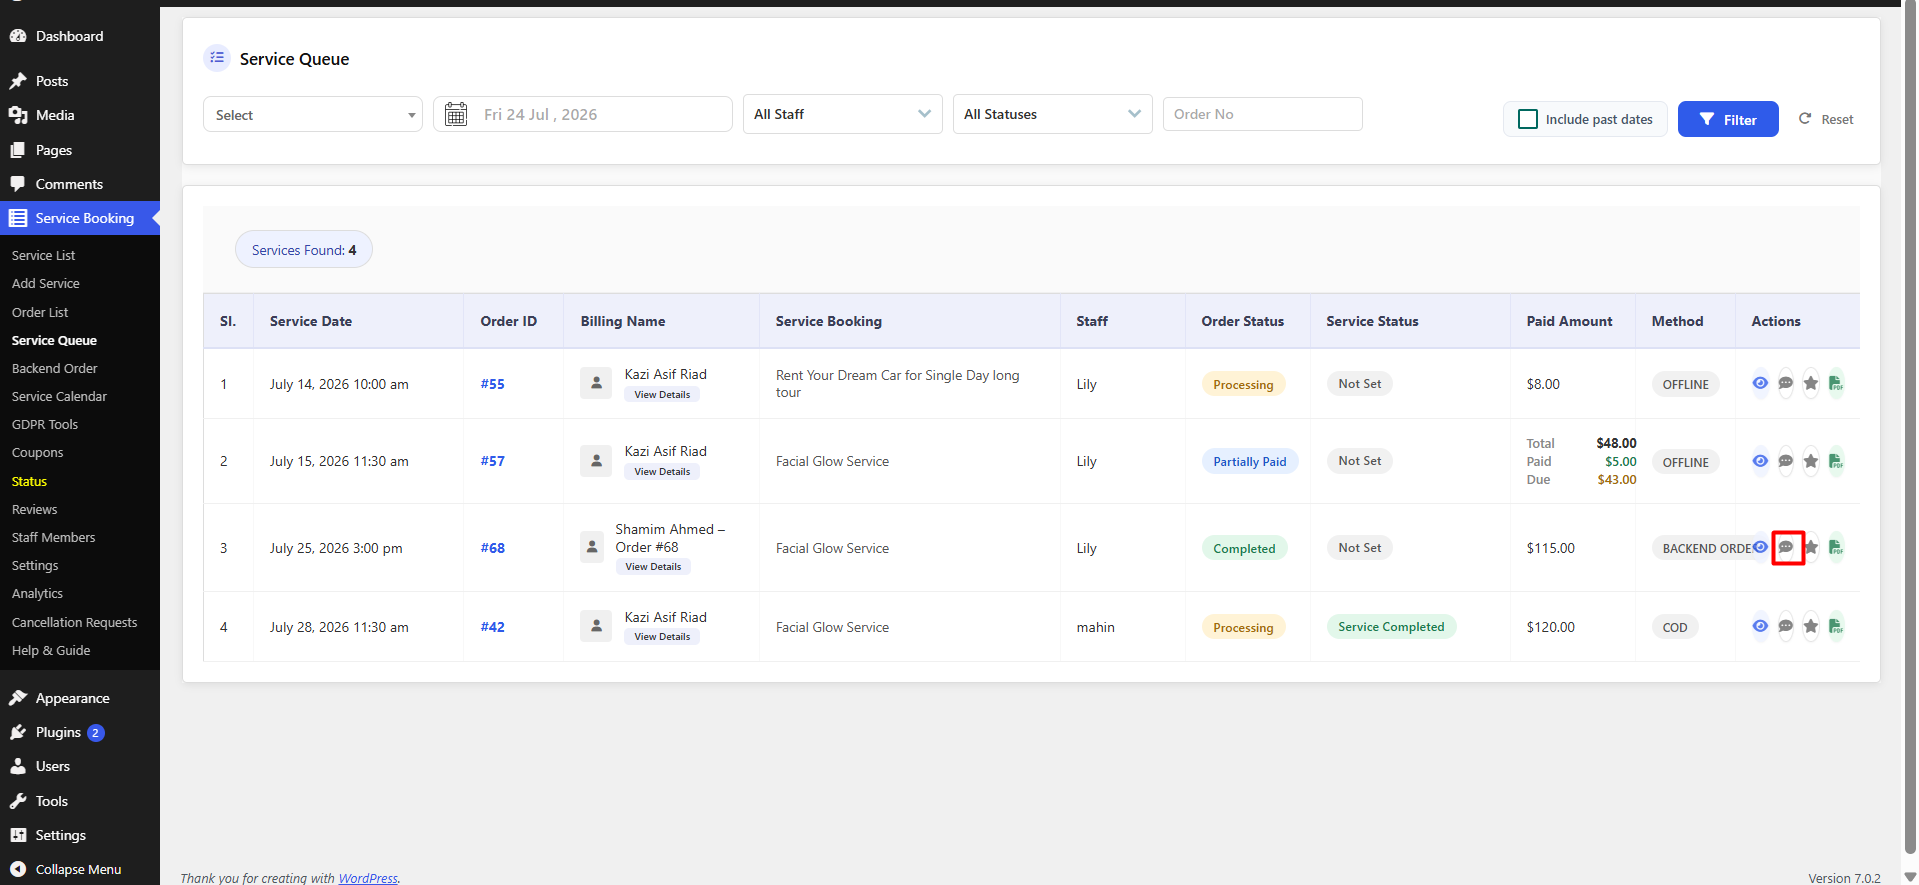Open Reviews submenu item
The height and width of the screenshot is (885, 1919).
pyautogui.click(x=34, y=509)
